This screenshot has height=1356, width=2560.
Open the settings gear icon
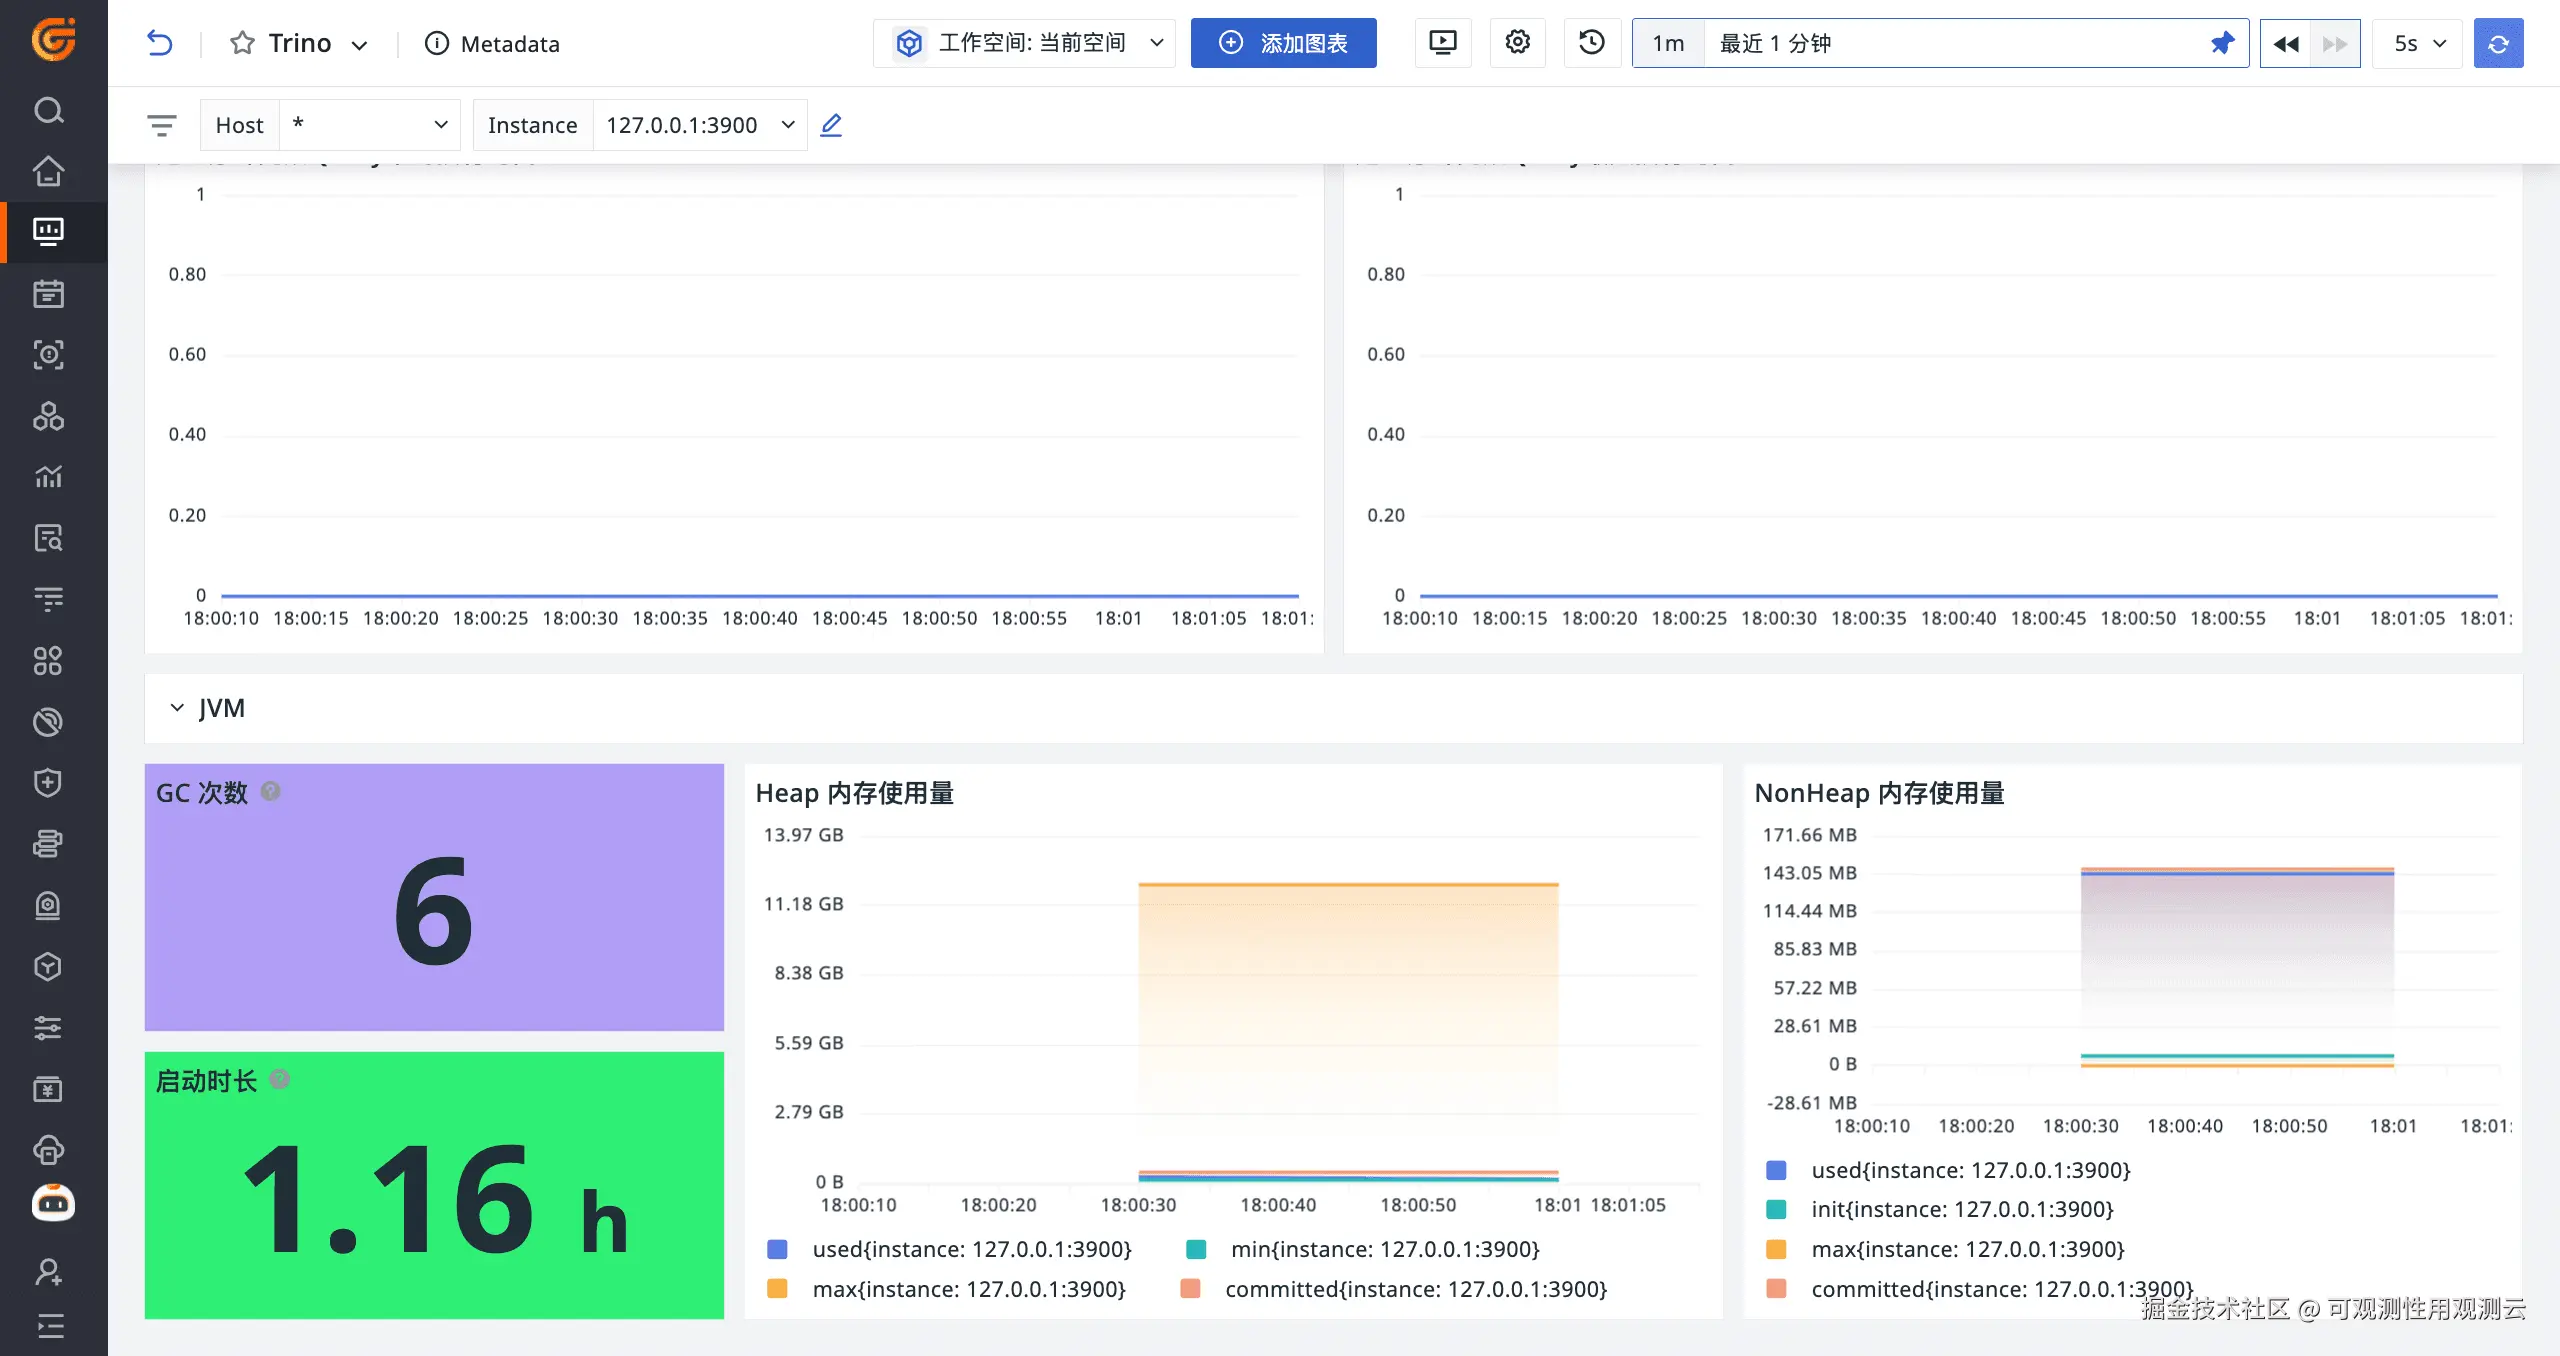(x=1517, y=43)
